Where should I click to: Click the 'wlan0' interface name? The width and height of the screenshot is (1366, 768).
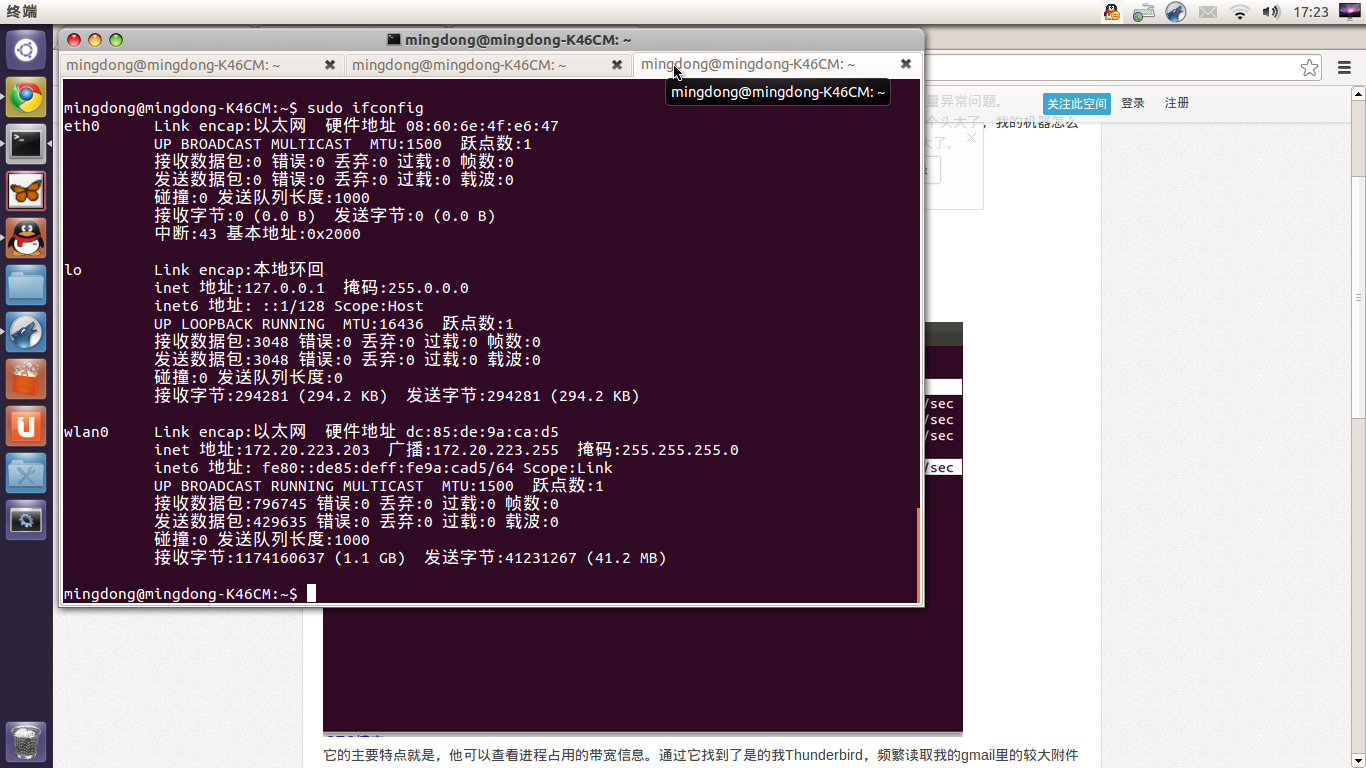click(x=85, y=432)
